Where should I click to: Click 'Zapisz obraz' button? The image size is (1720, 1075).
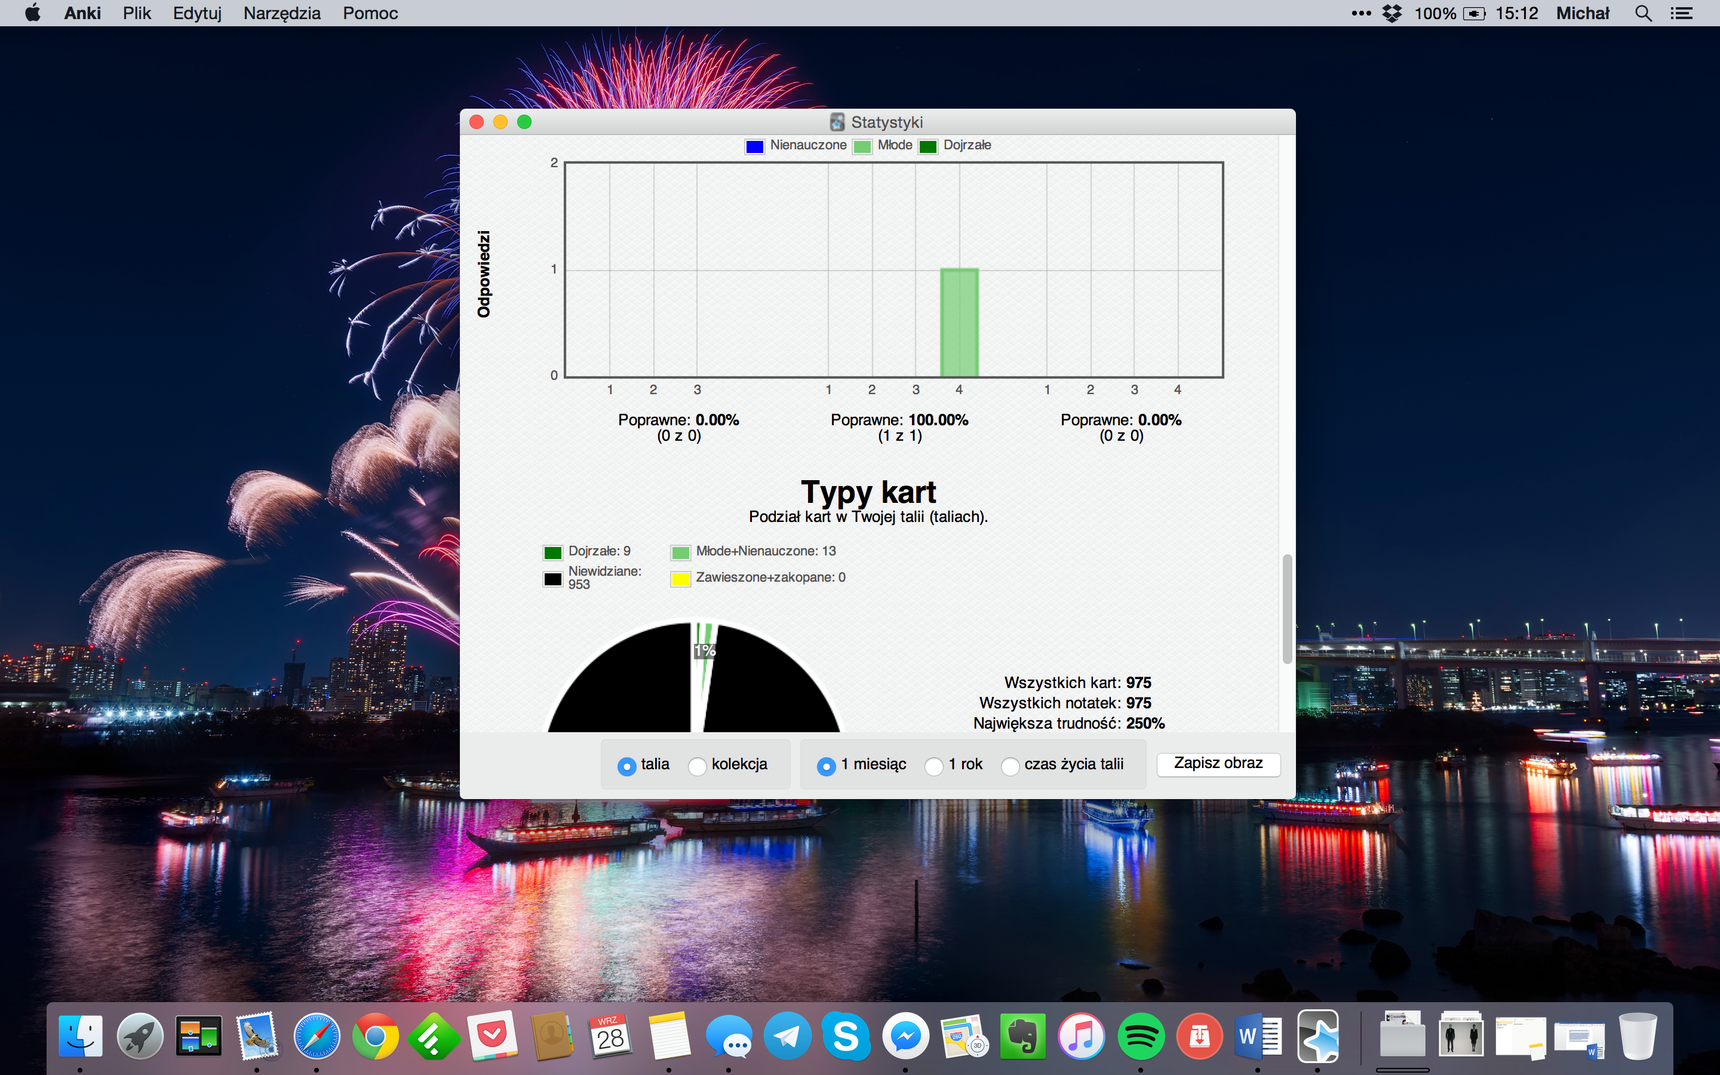[x=1218, y=763]
